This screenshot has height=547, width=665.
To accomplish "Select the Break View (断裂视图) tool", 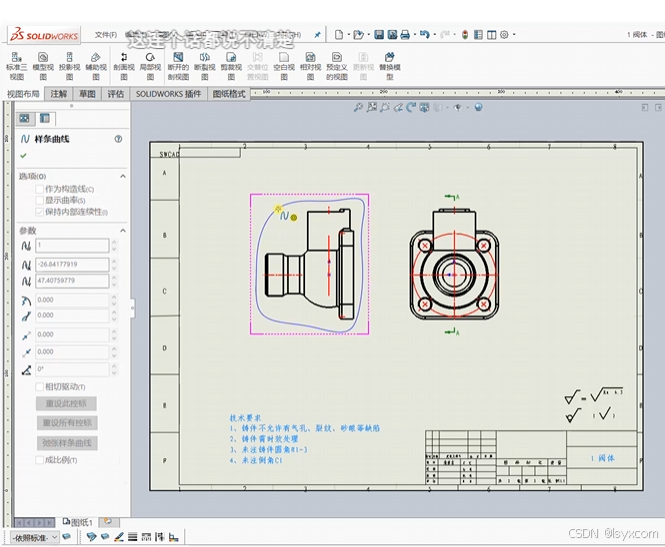I will coord(205,66).
